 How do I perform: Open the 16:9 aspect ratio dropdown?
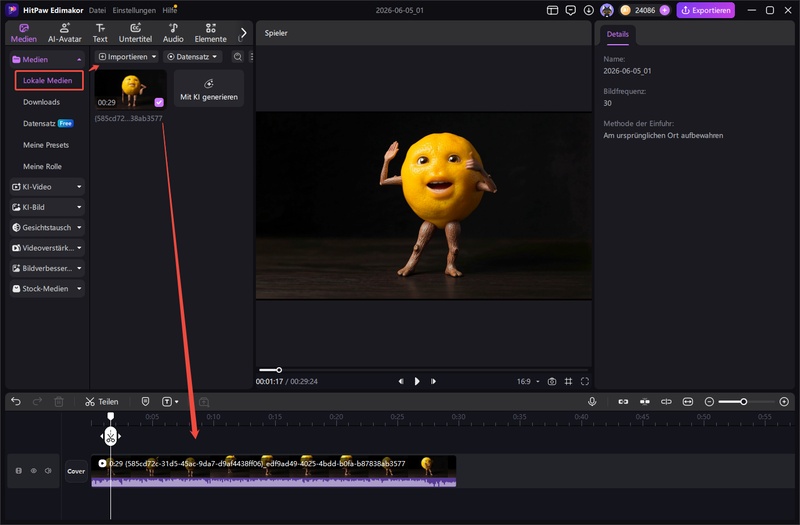pyautogui.click(x=528, y=382)
